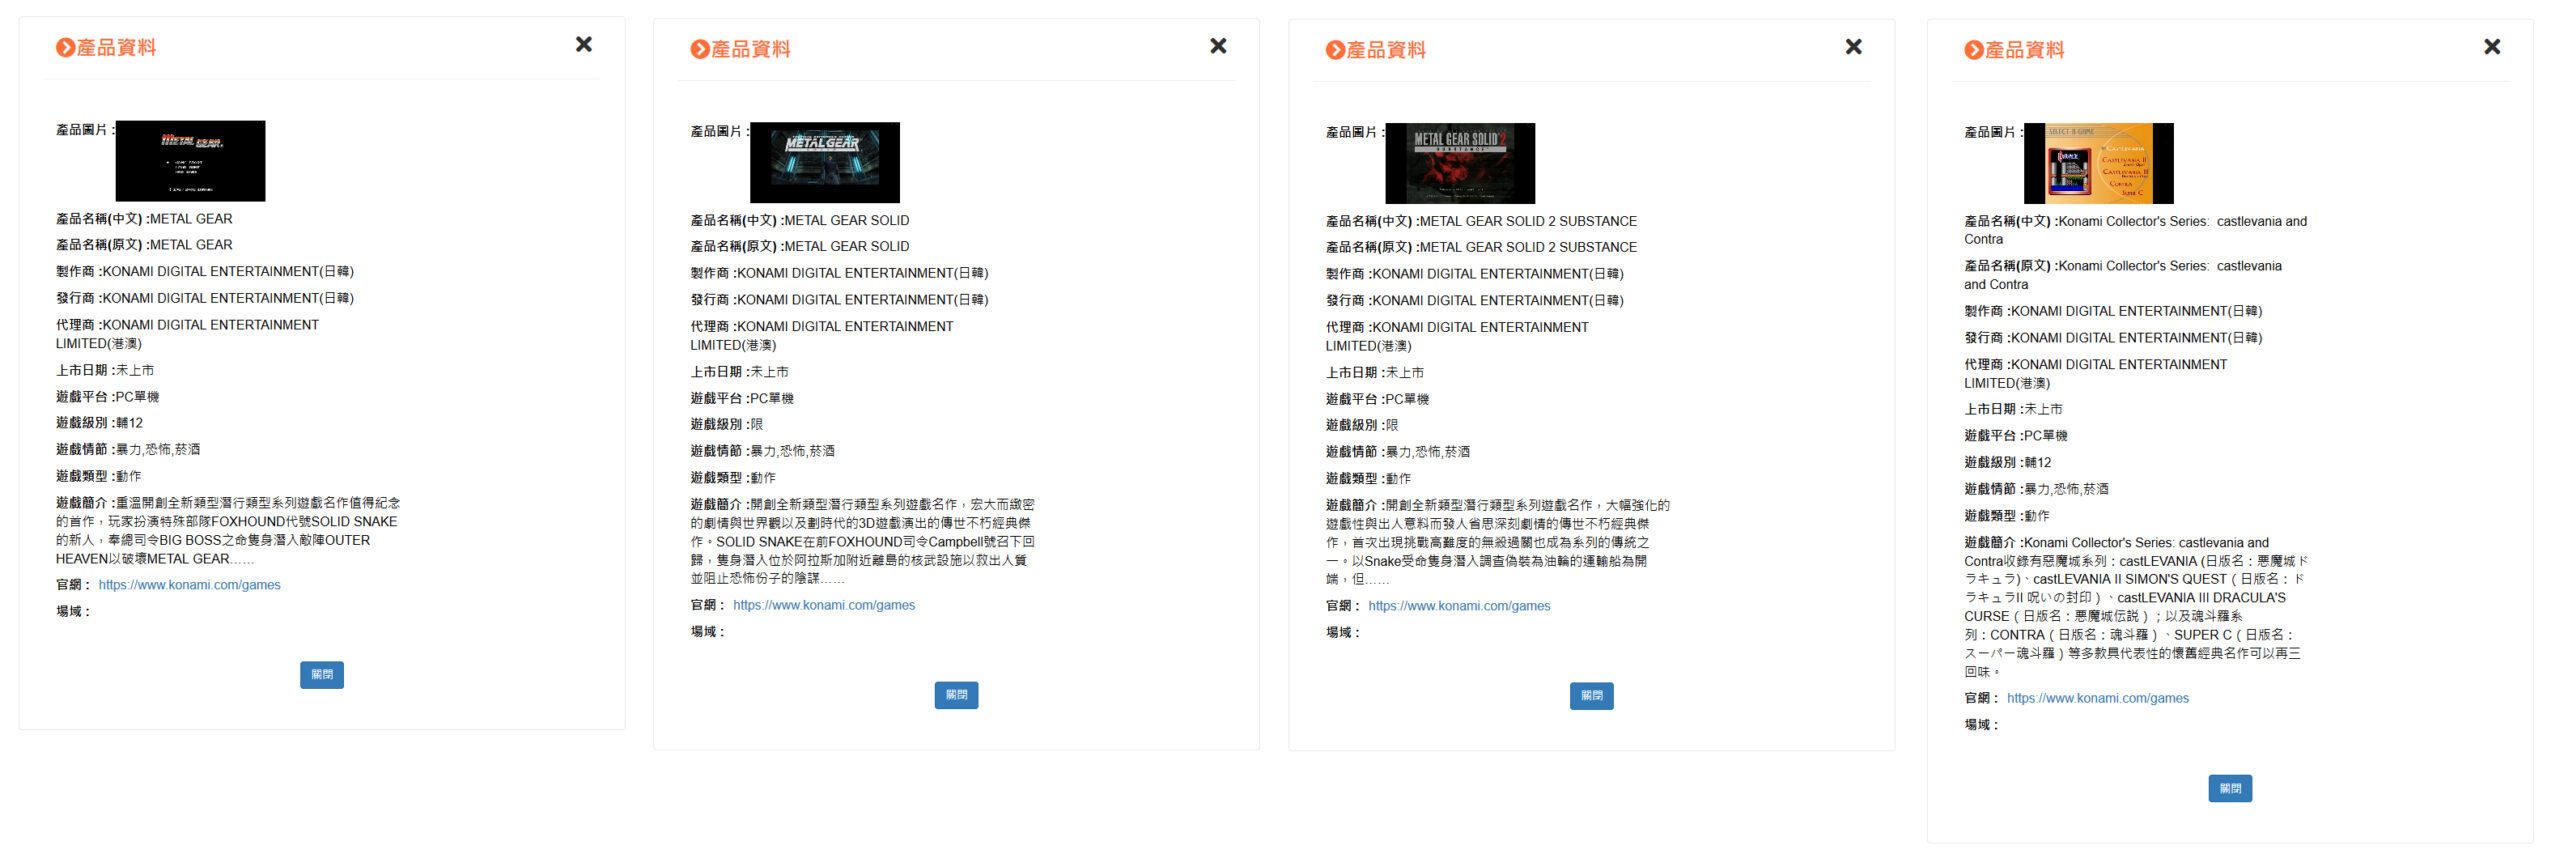Screen dimensions: 2560x867
Task: Click orange arrow icon in Konami Collector's Series panel header
Action: click(1973, 51)
